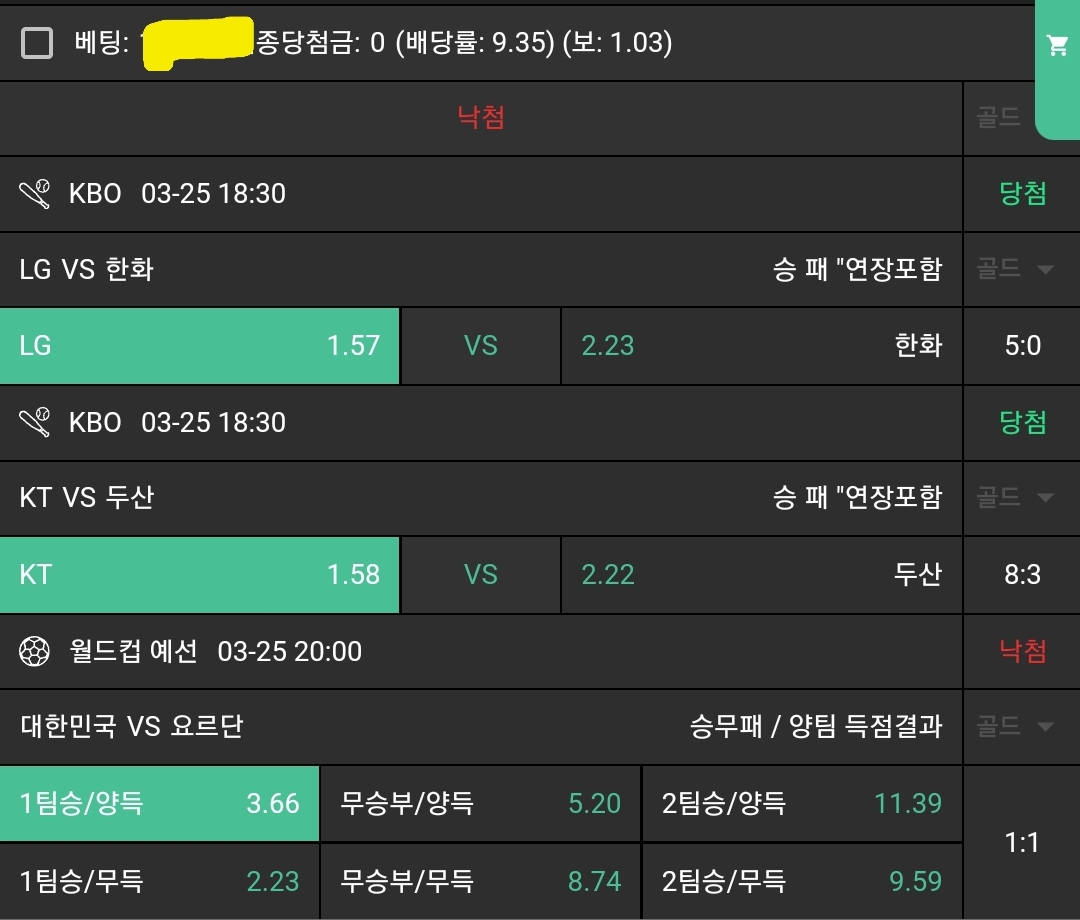
Task: Open the shopping cart icon
Action: point(1056,45)
